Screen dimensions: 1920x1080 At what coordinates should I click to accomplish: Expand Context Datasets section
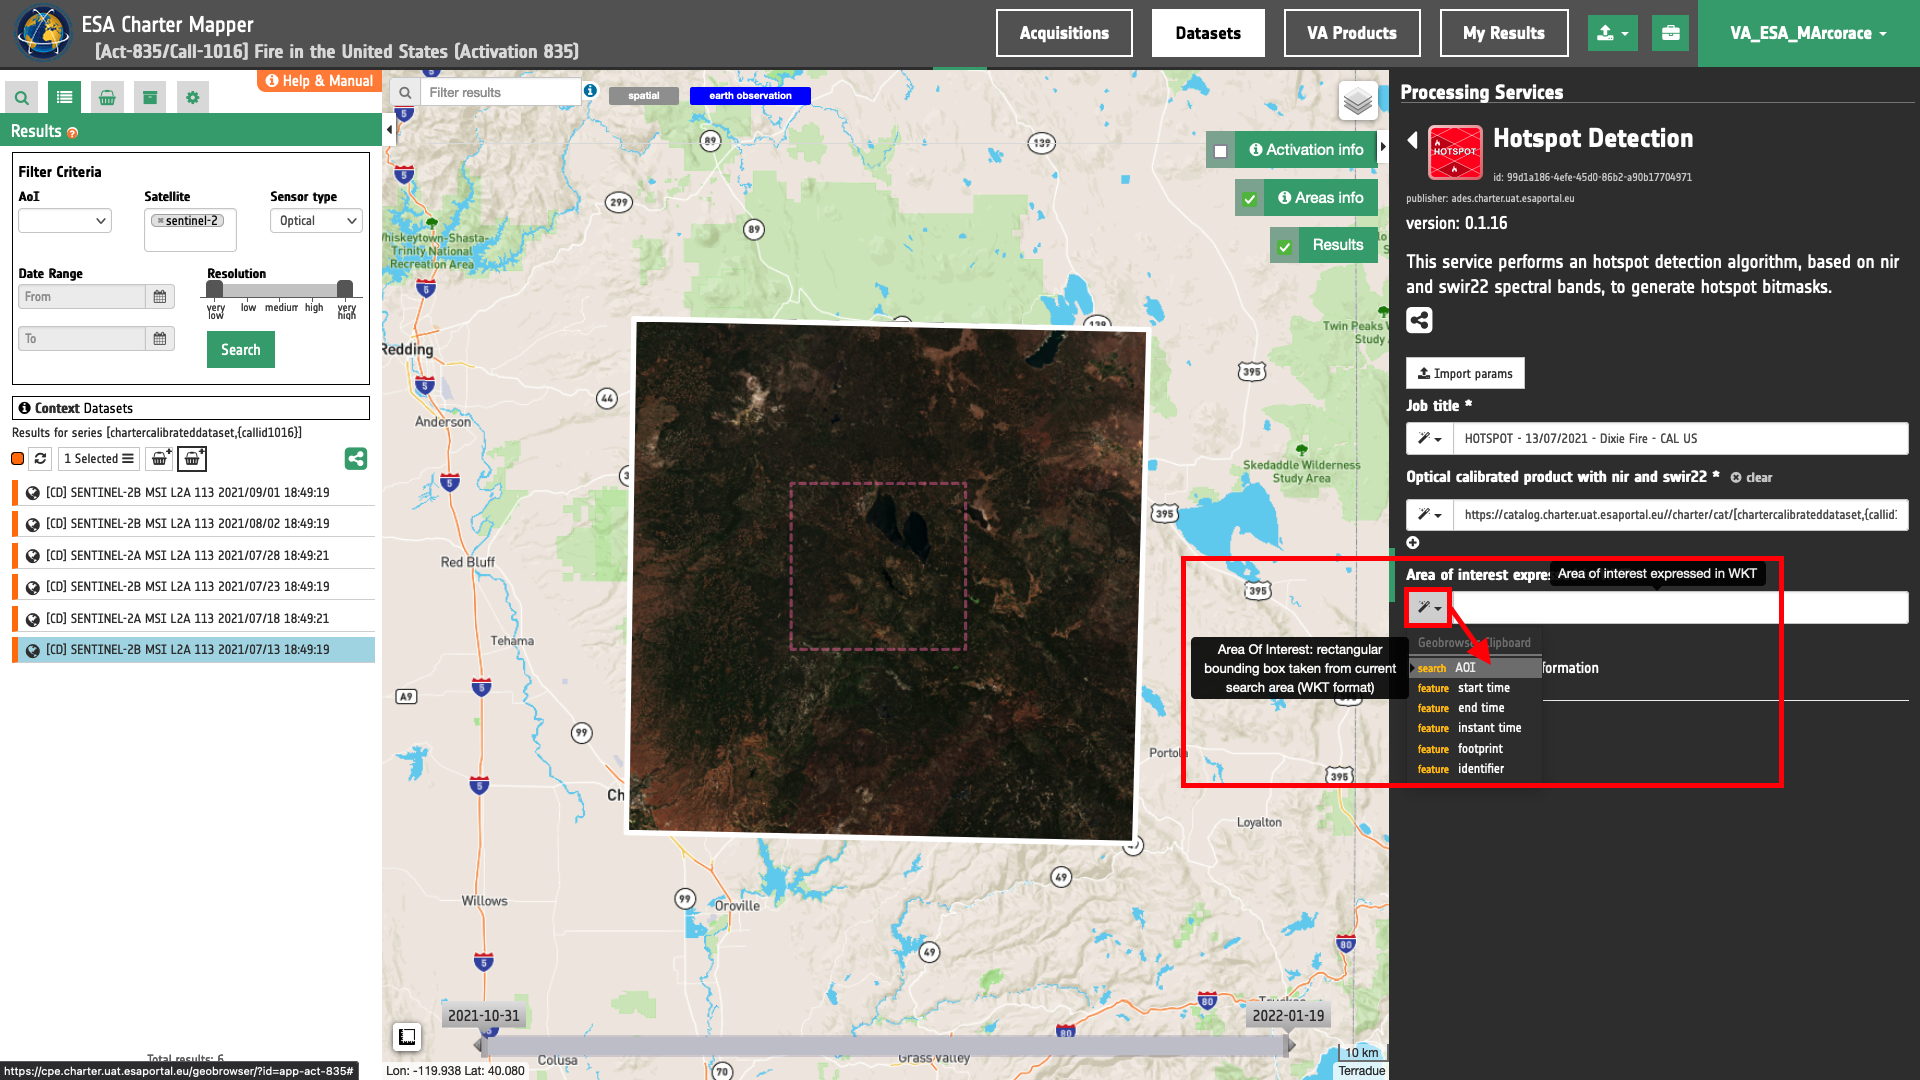[191, 408]
